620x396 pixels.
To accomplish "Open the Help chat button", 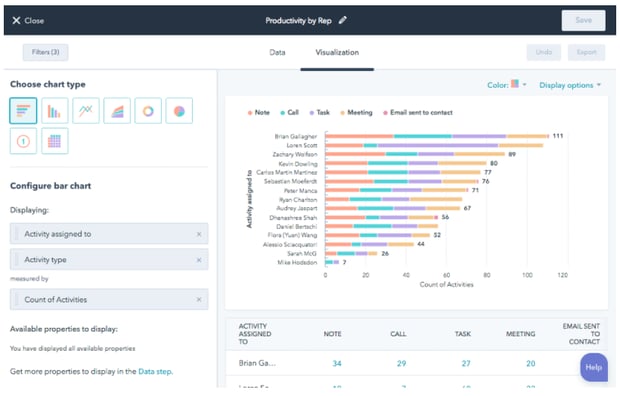I will [x=594, y=368].
